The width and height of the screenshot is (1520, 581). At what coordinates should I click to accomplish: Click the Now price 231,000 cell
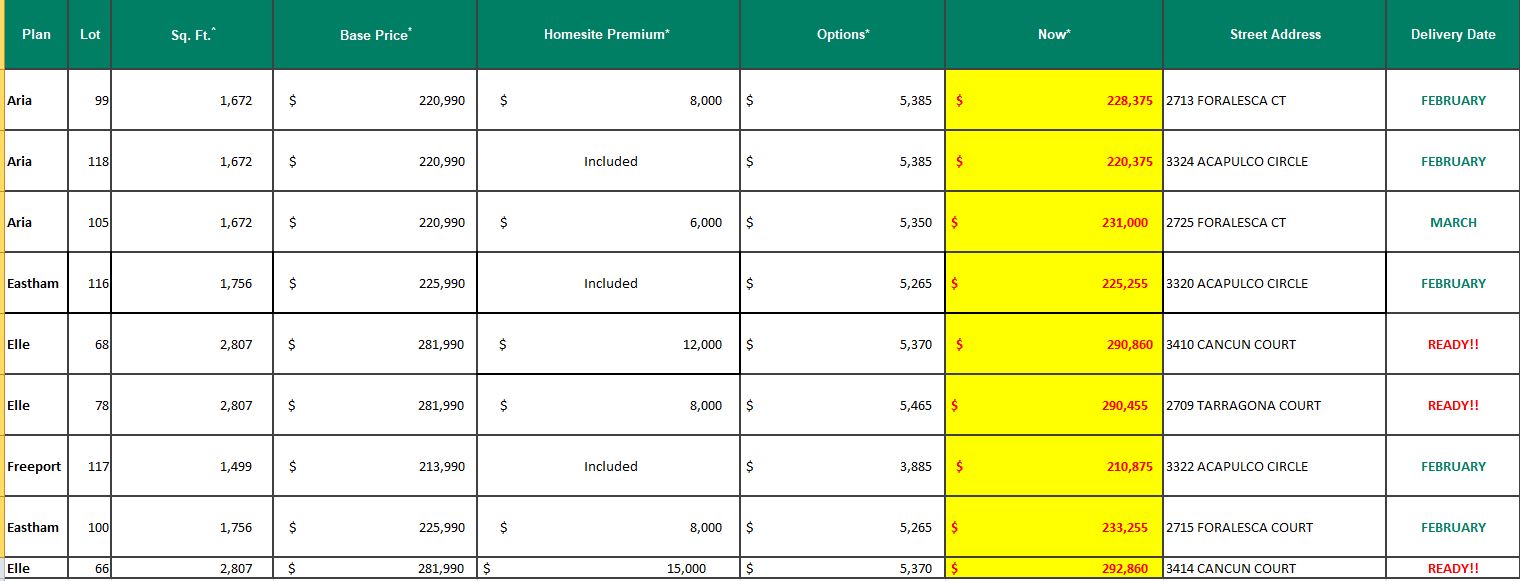1054,222
